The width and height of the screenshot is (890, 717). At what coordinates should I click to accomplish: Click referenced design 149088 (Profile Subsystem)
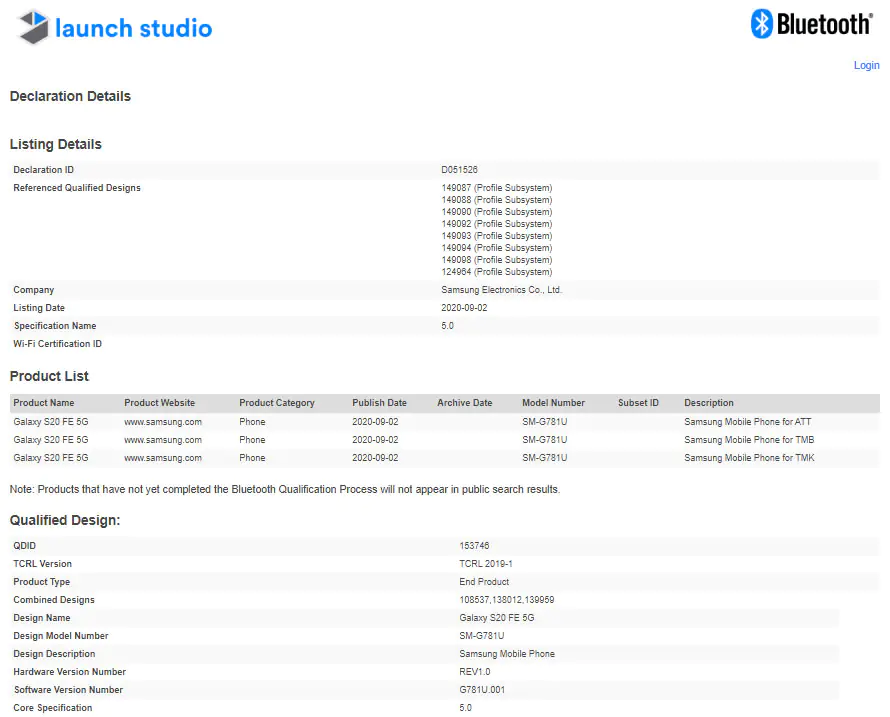coord(497,200)
